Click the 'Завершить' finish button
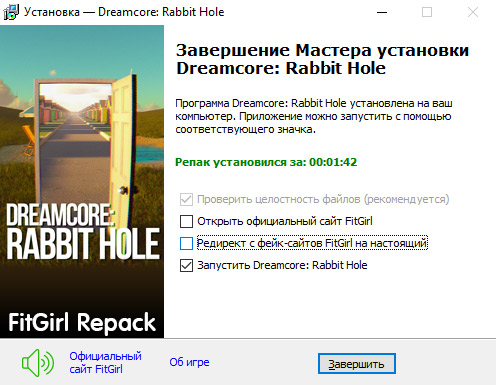 click(357, 364)
